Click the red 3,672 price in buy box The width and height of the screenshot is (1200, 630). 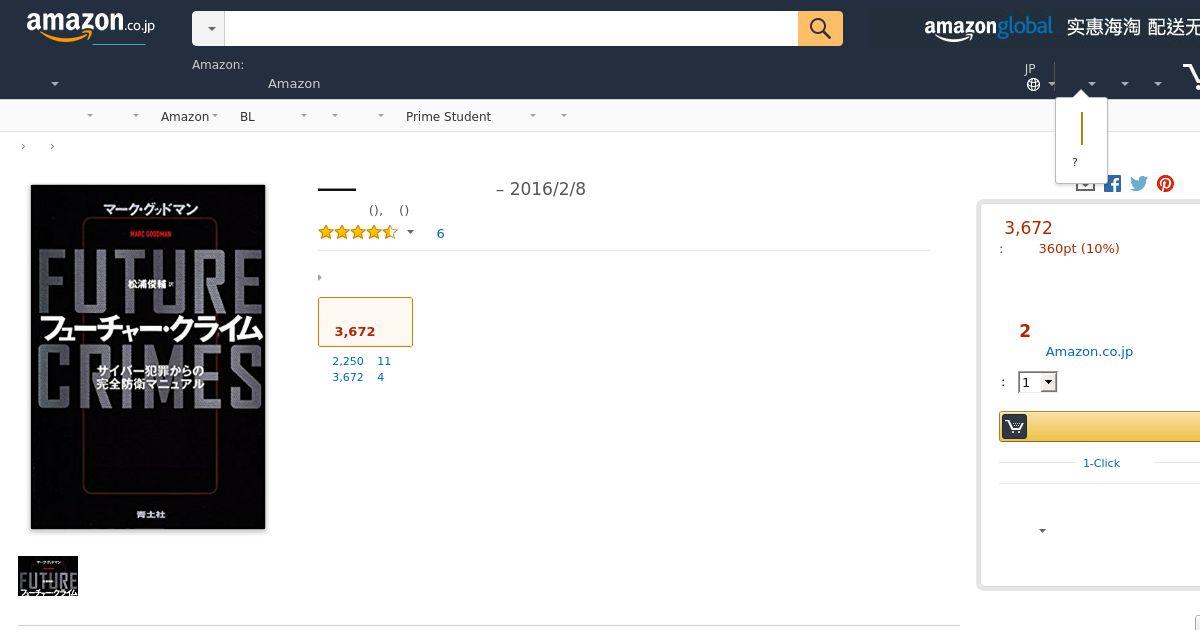pos(1028,228)
